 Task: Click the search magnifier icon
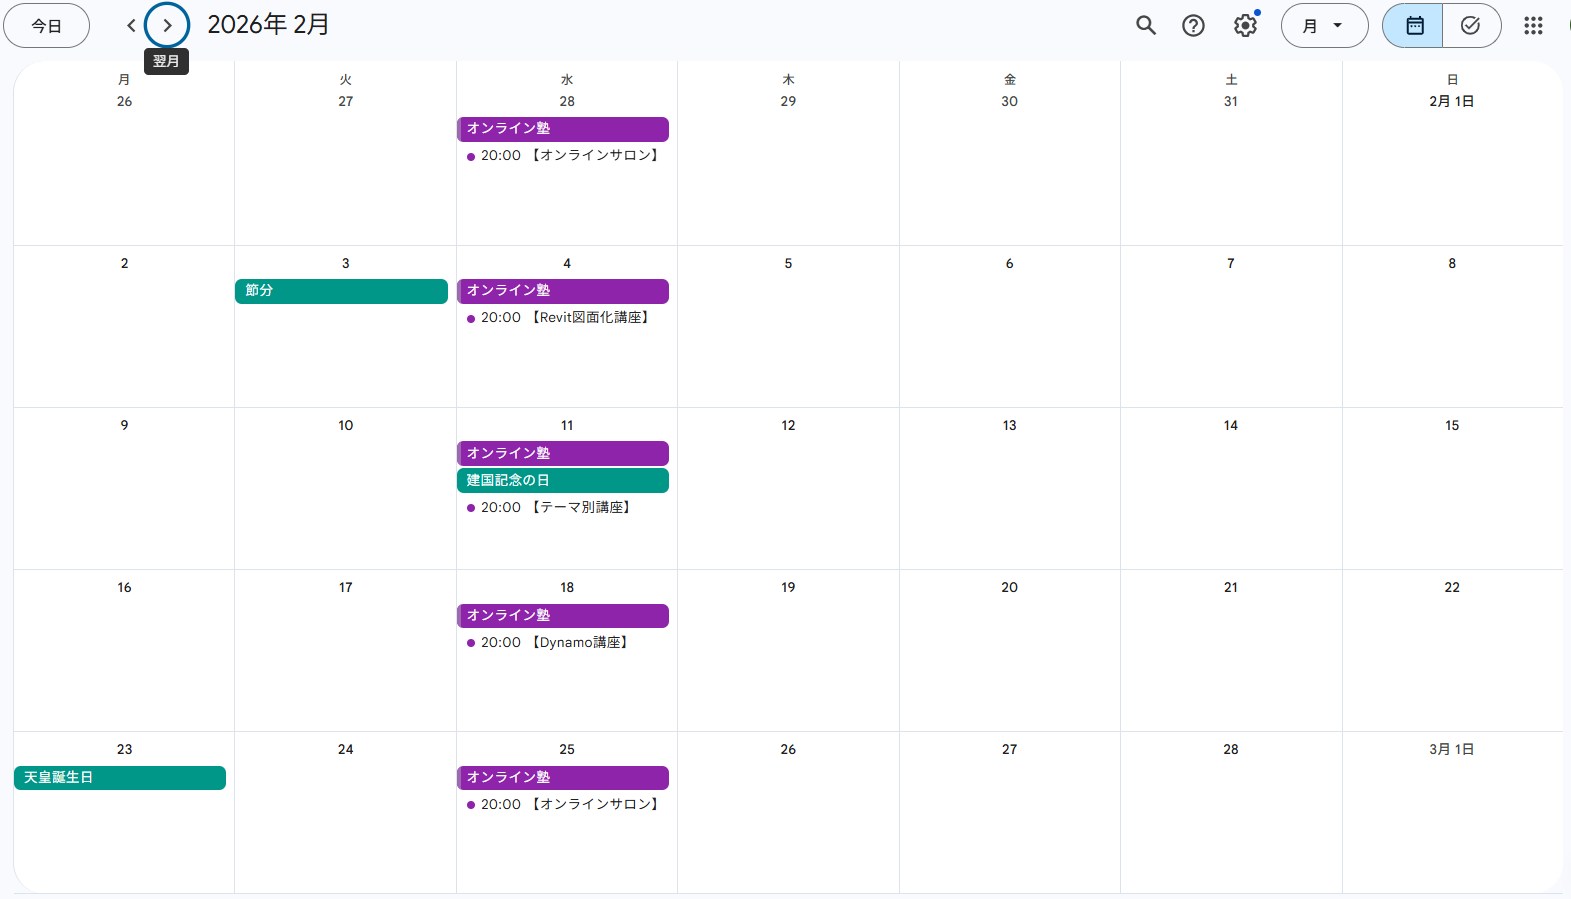click(1146, 26)
